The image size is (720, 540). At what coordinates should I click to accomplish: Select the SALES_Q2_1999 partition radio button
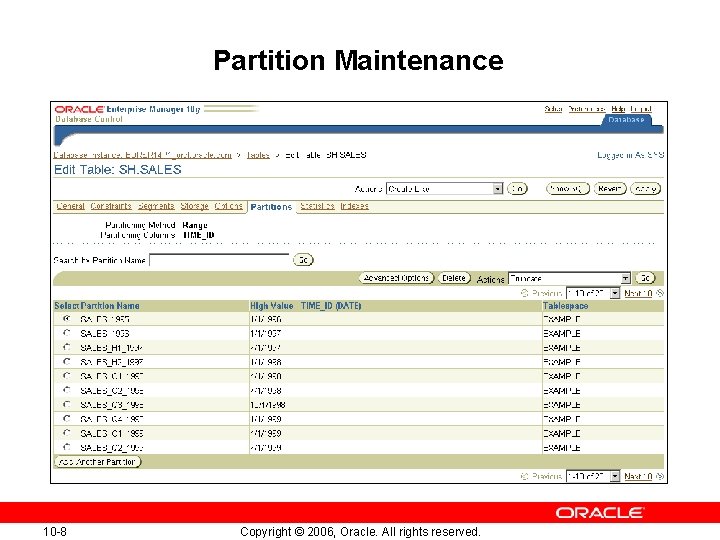67,447
